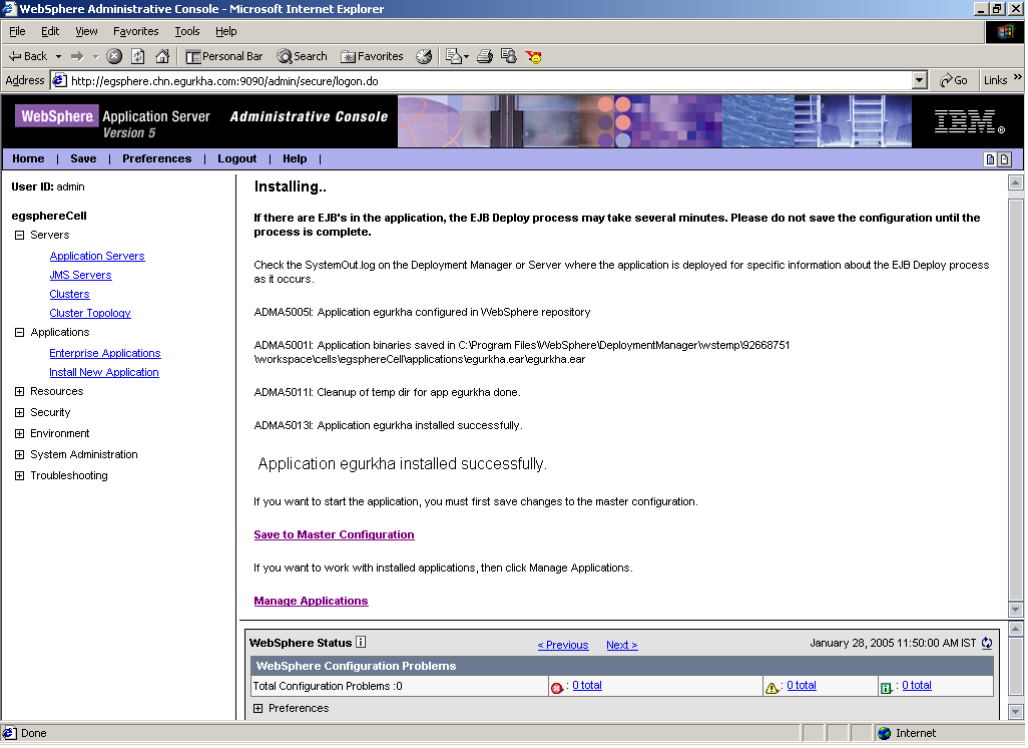
Task: Click the yellow warning problems icon
Action: tap(772, 688)
